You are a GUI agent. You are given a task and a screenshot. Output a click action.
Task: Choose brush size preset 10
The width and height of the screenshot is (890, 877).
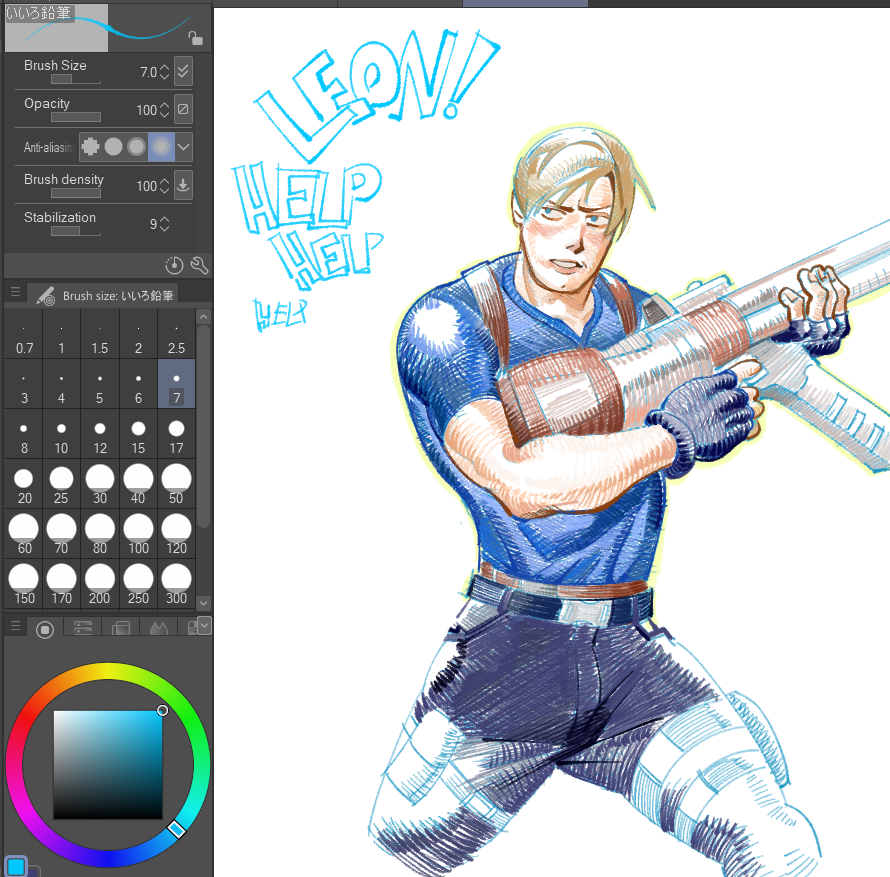coord(61,434)
